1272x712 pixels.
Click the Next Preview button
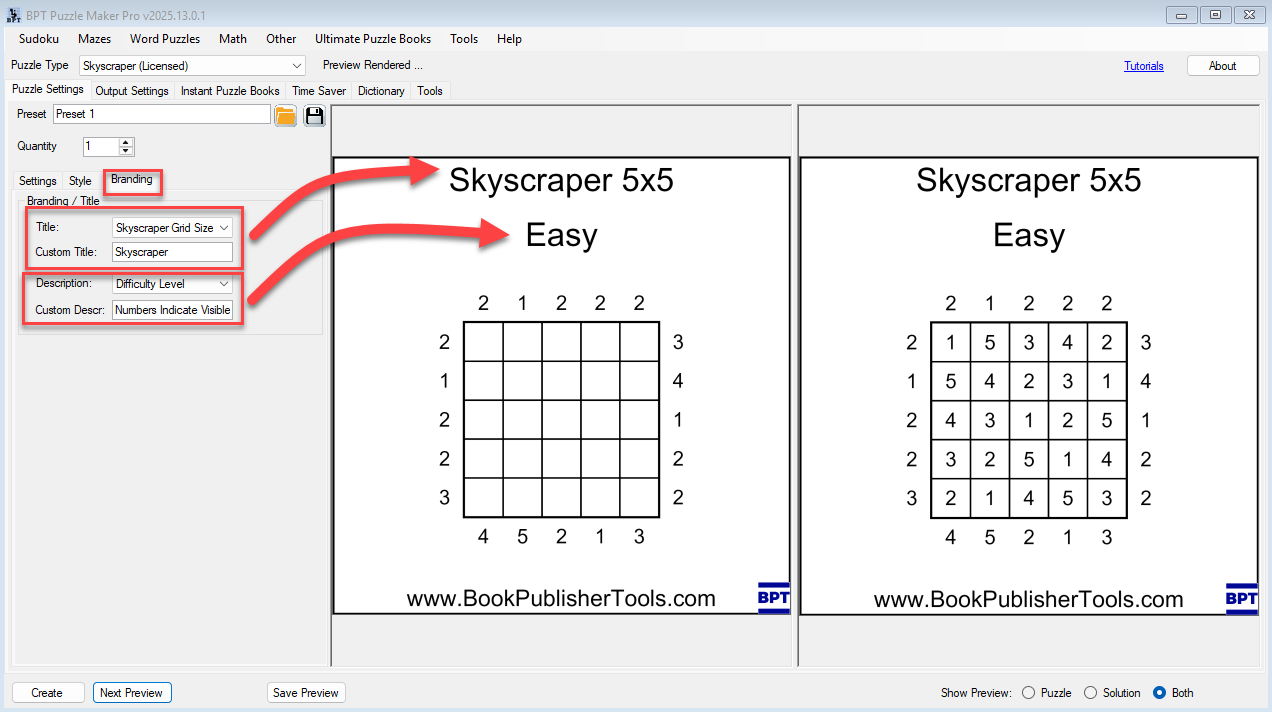[131, 693]
